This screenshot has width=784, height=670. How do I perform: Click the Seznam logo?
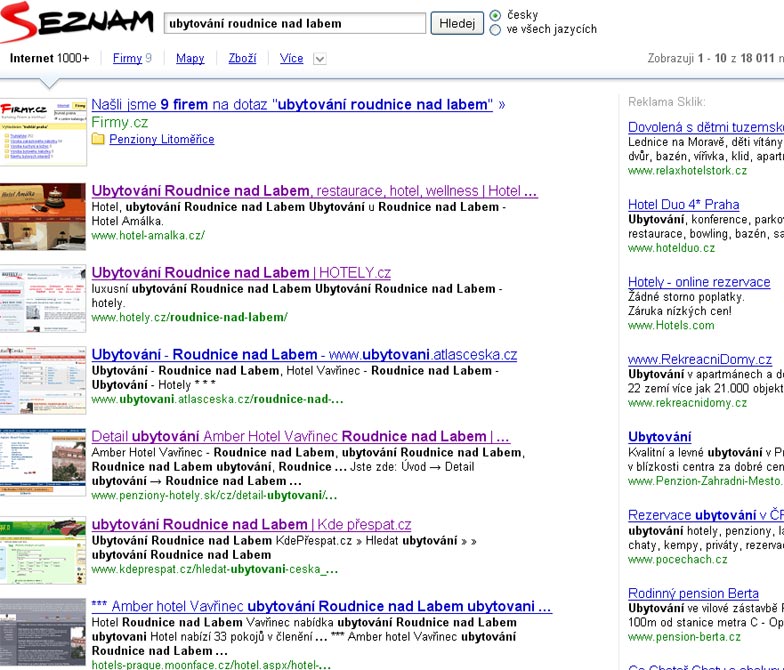[x=76, y=22]
